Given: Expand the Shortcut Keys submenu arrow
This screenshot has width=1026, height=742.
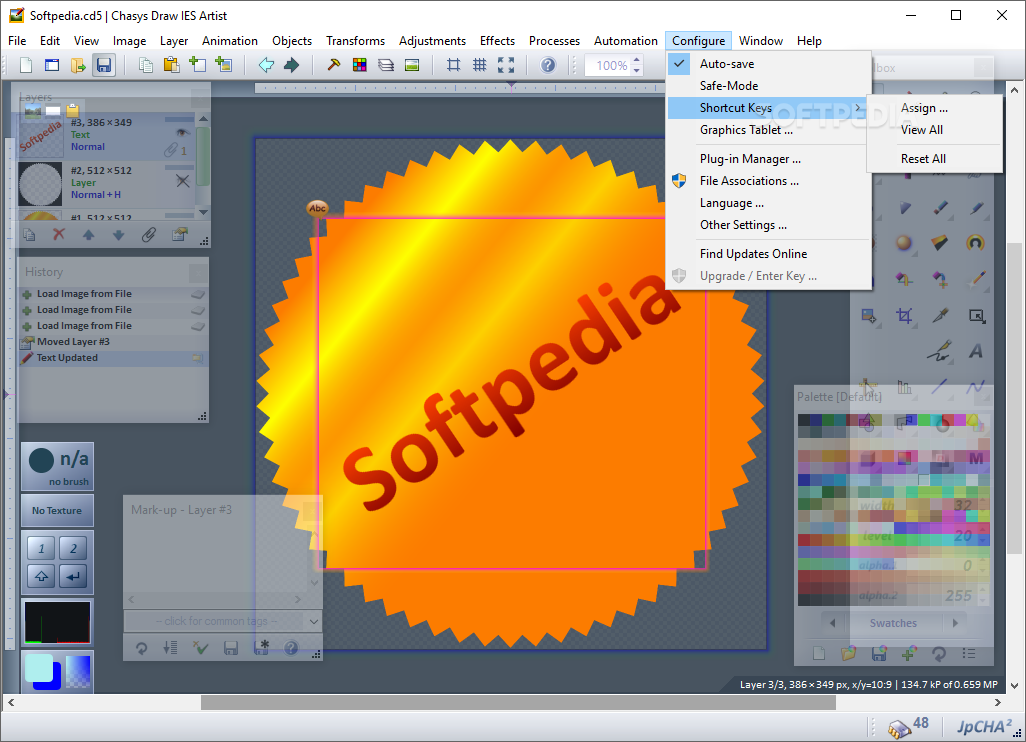Looking at the screenshot, I should point(857,107).
